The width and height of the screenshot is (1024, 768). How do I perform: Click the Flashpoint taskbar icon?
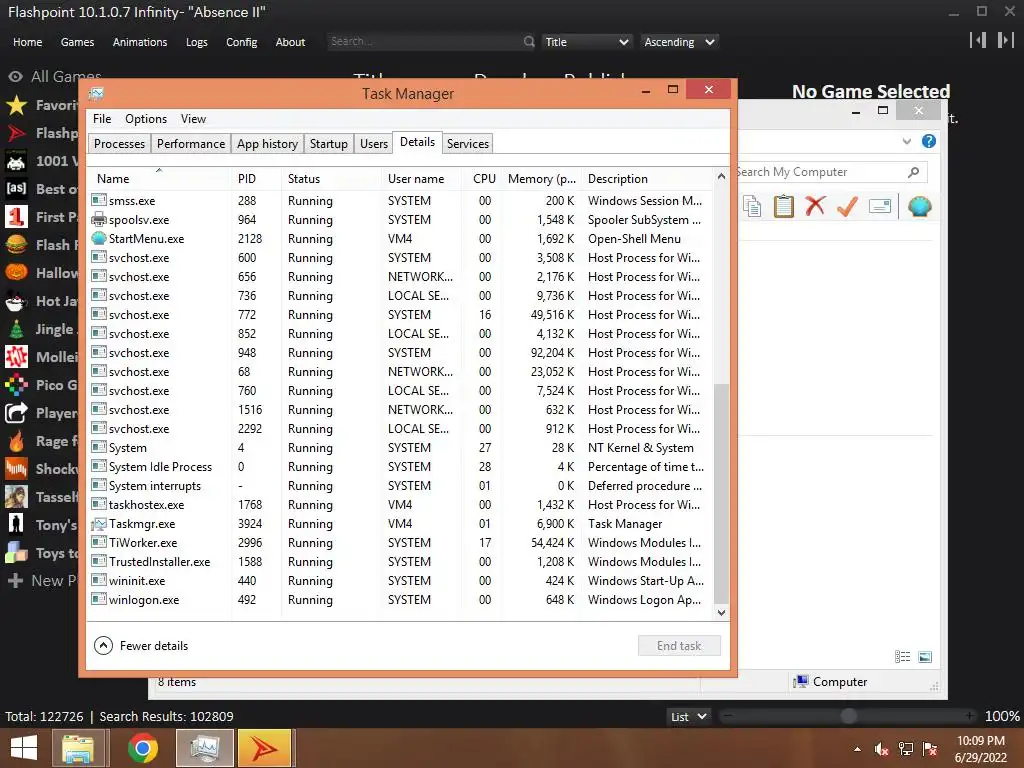click(265, 748)
